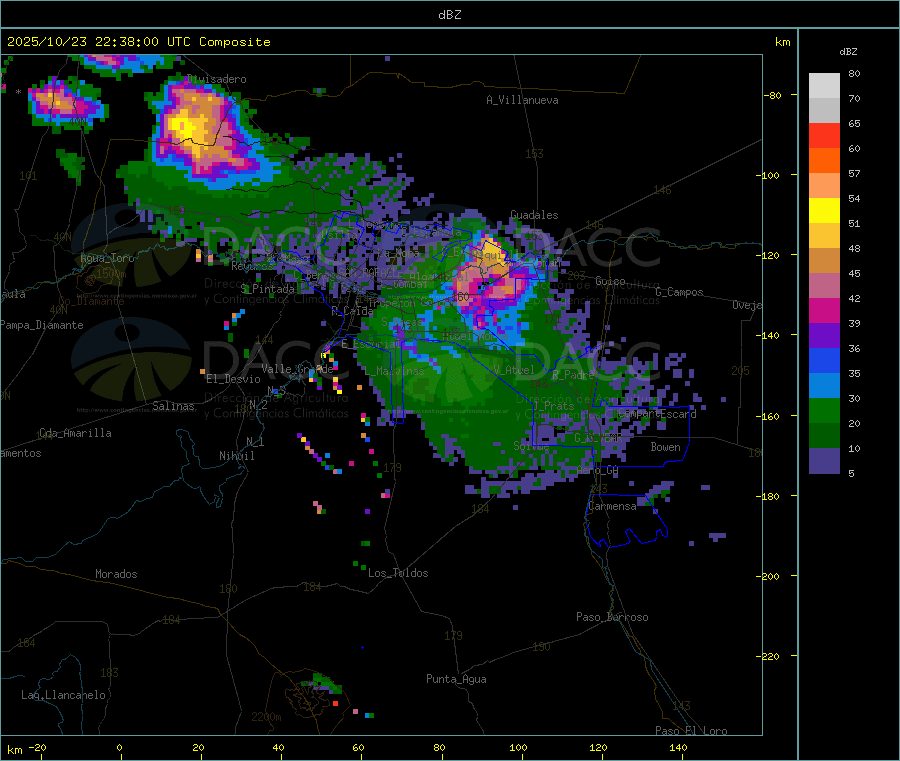
Task: Click the 'Punta_Agua' place label
Action: point(456,679)
